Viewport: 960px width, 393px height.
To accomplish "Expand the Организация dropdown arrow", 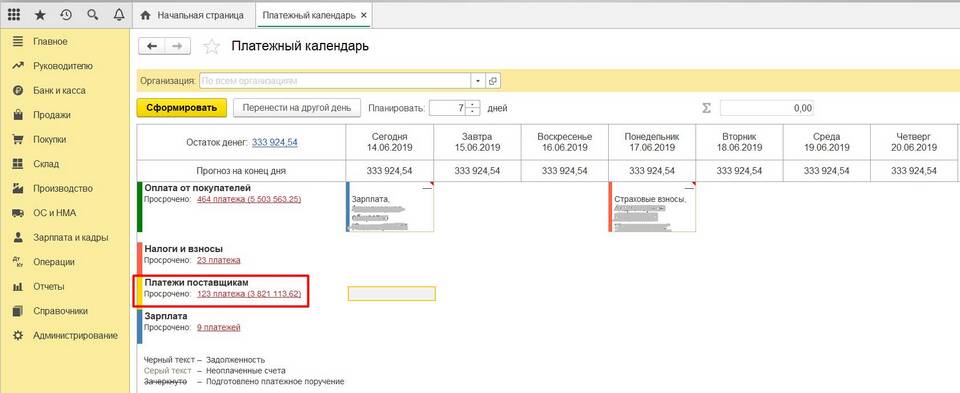I will click(478, 81).
